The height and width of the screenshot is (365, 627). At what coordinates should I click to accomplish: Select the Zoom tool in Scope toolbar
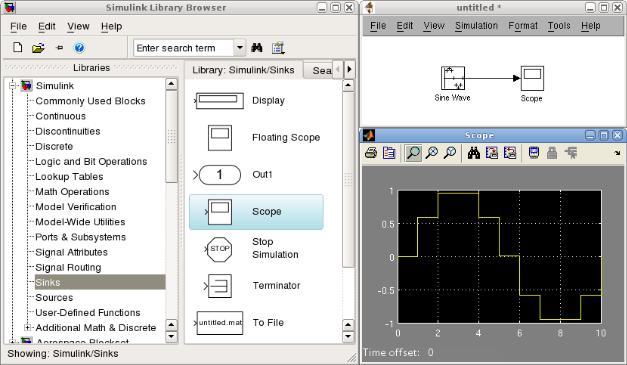pos(413,153)
